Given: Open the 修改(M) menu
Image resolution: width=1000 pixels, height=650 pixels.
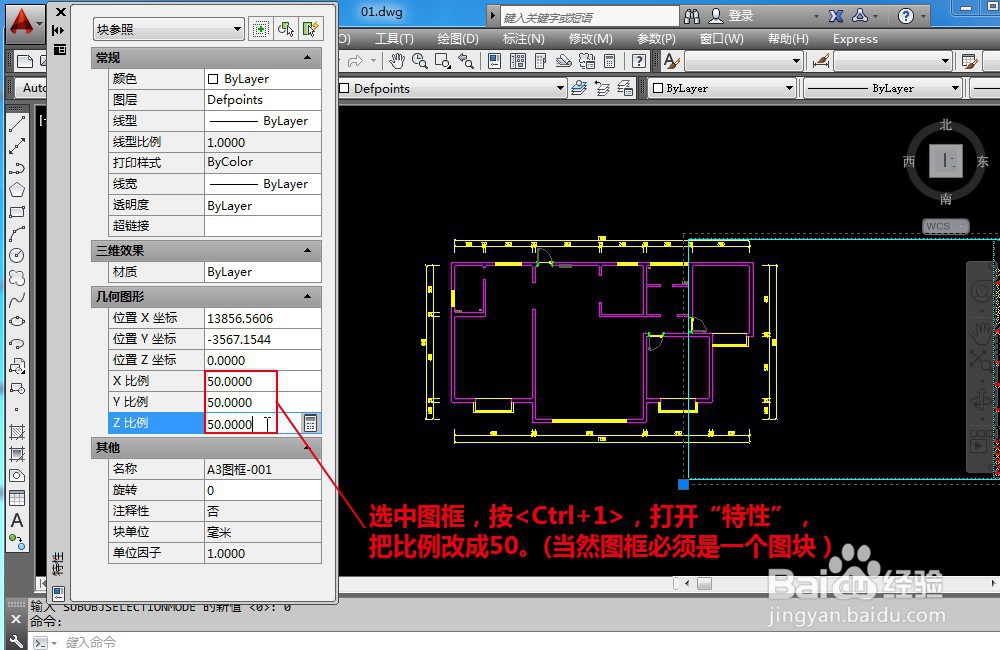Looking at the screenshot, I should [x=591, y=39].
